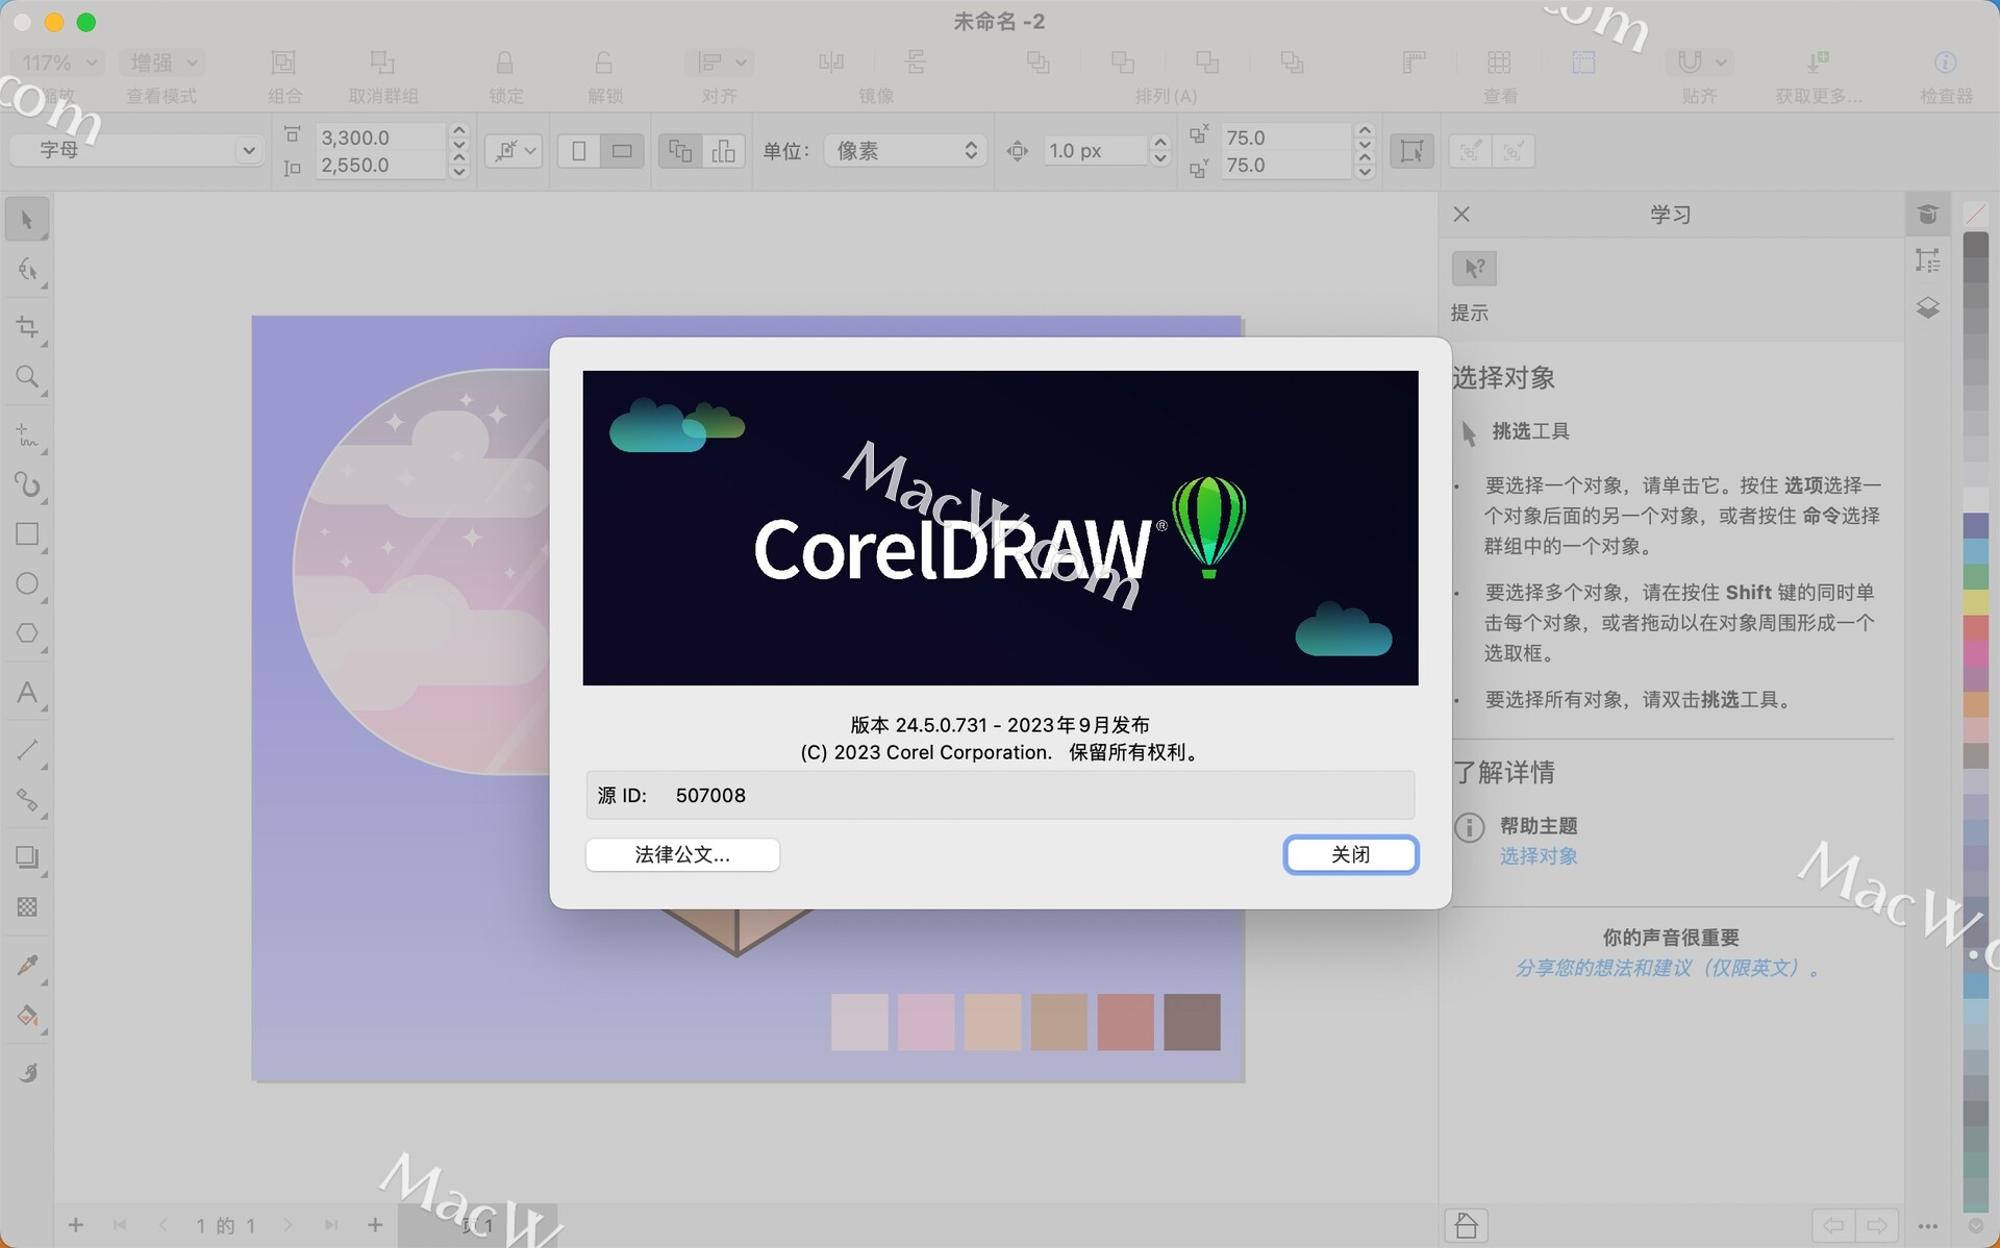Select the Ellipse tool
This screenshot has height=1248, width=2000.
click(27, 583)
